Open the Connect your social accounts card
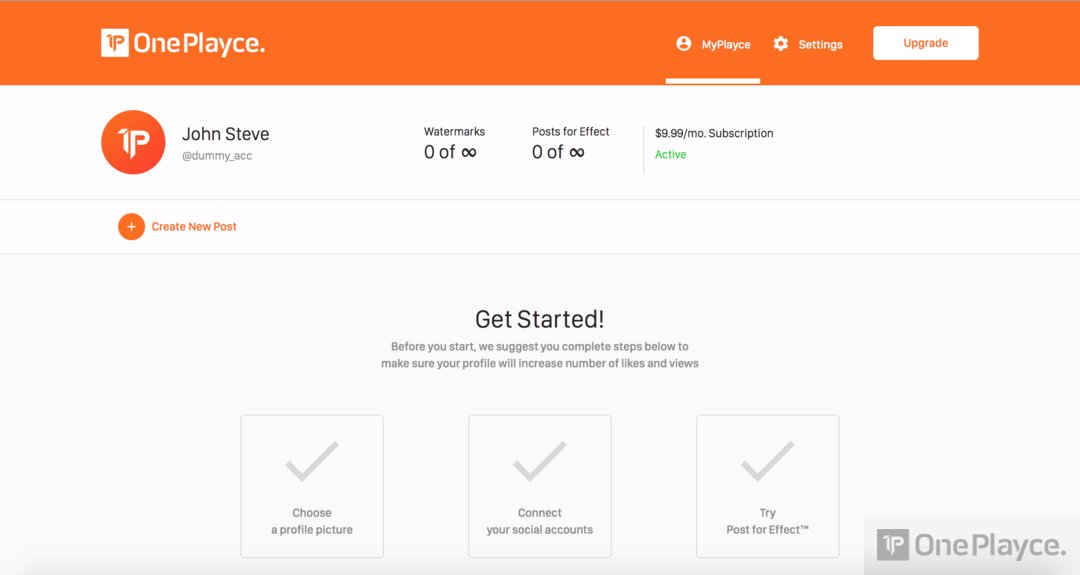Screen dimensions: 1080x575 pos(540,486)
